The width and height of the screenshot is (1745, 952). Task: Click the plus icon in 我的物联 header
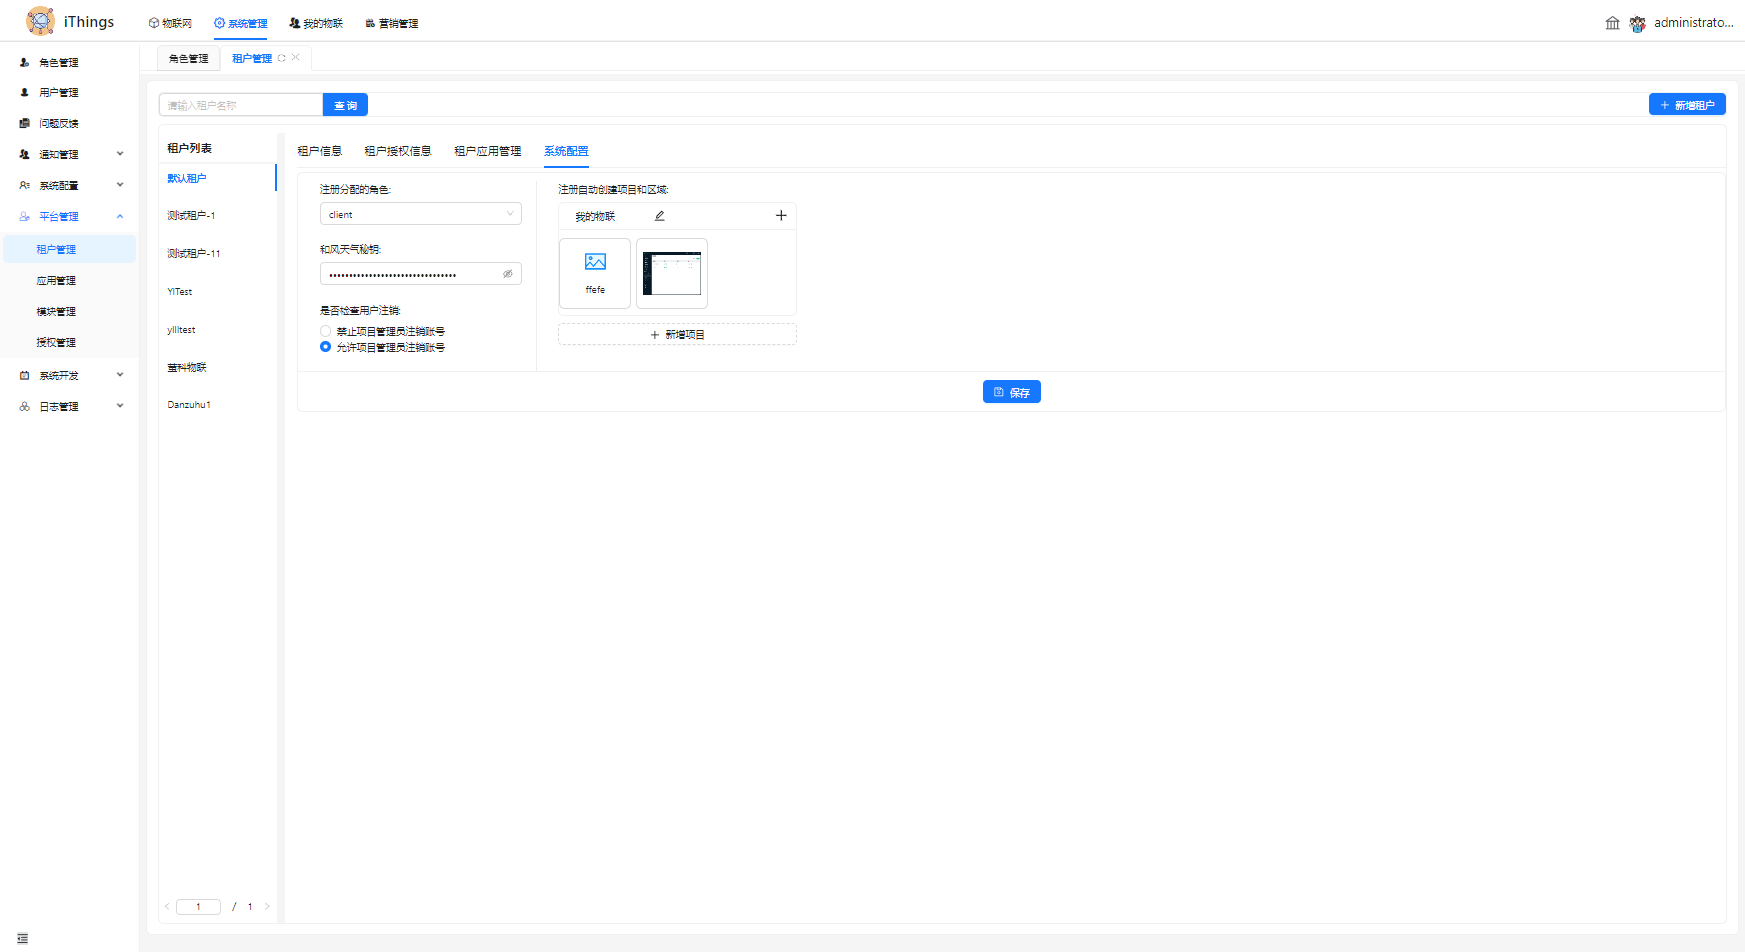click(781, 216)
